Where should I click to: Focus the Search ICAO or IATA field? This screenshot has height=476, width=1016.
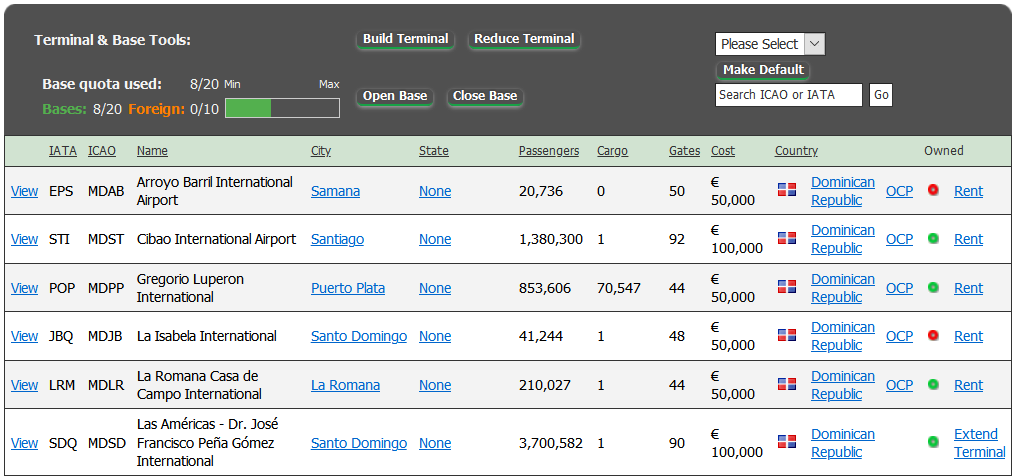coord(788,95)
